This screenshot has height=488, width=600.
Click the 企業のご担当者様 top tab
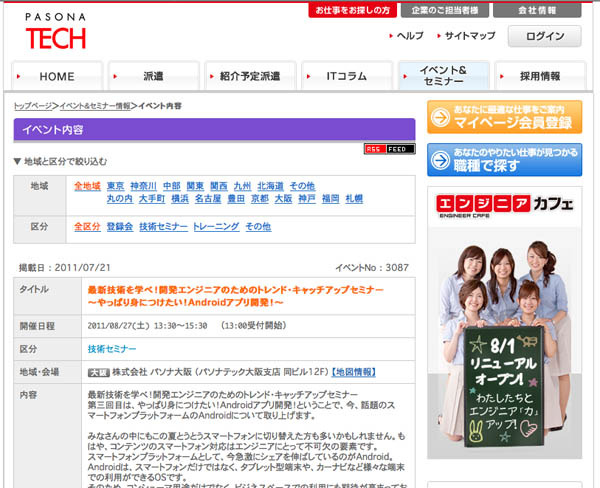[444, 10]
